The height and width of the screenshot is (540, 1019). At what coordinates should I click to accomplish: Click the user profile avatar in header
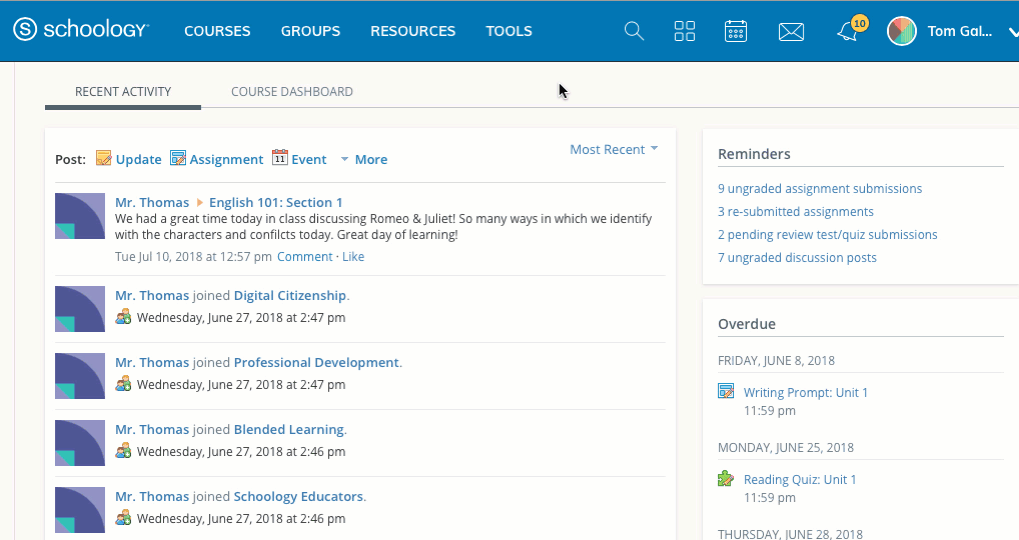coord(902,31)
